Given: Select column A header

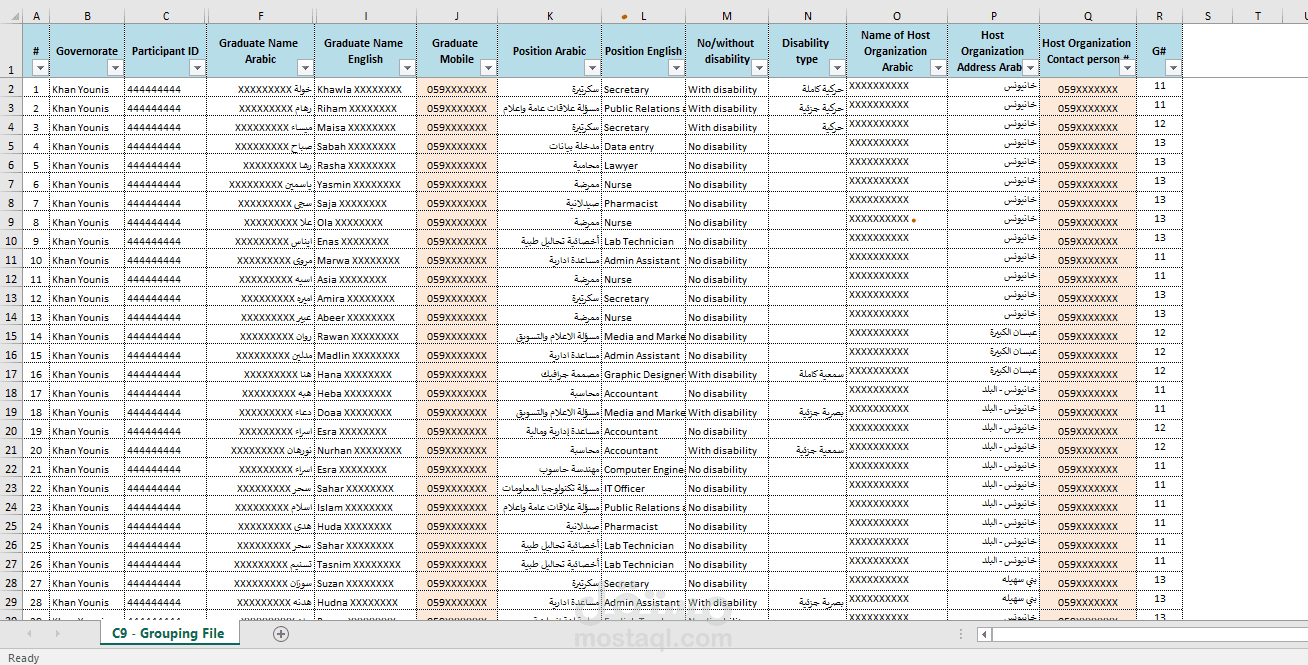Looking at the screenshot, I should (x=36, y=16).
